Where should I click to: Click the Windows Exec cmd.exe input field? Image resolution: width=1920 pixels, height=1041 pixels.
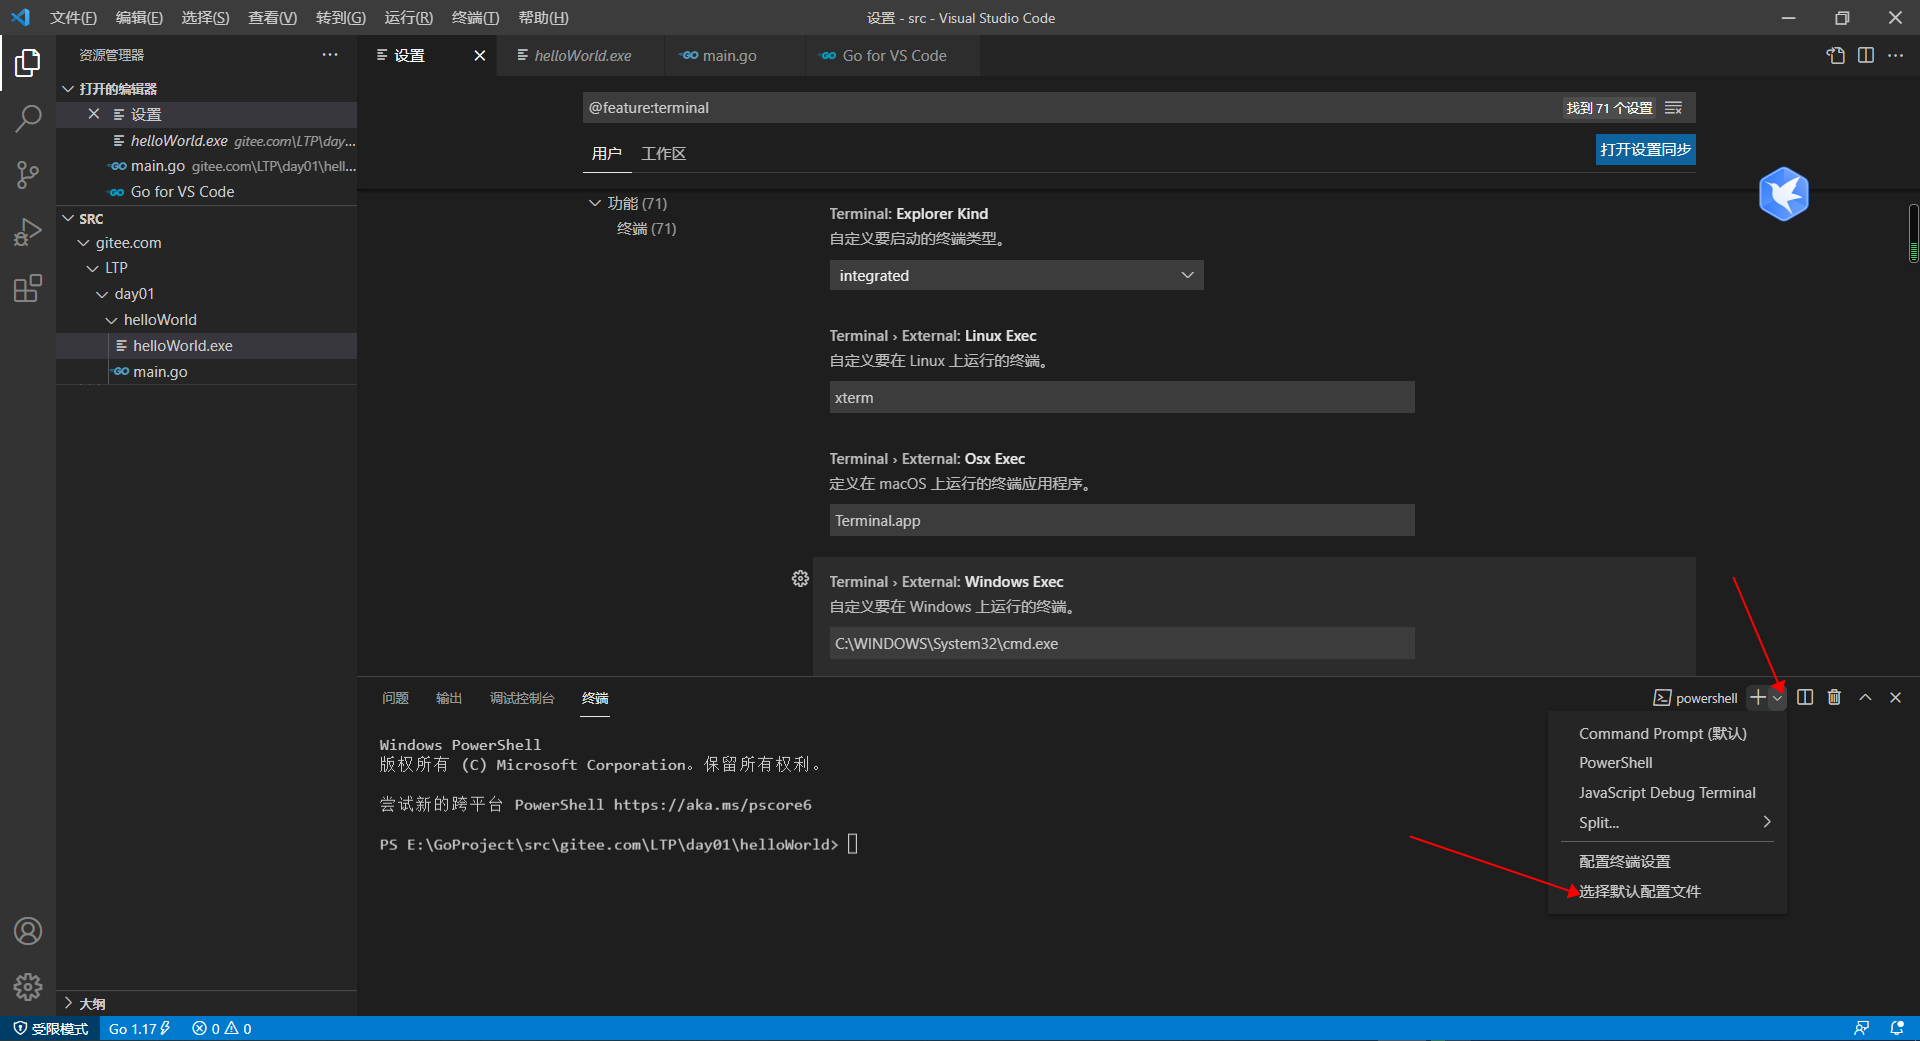tap(1122, 643)
